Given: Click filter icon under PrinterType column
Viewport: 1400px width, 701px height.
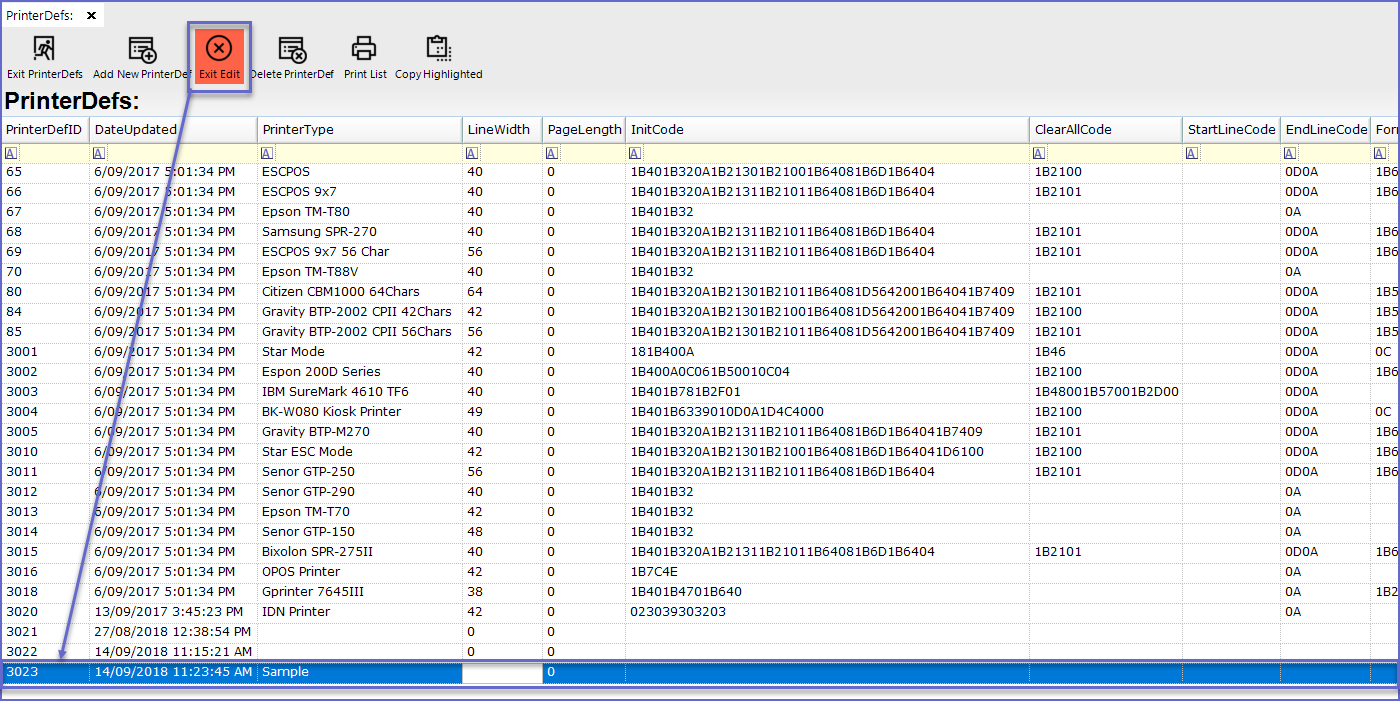Looking at the screenshot, I should [267, 153].
